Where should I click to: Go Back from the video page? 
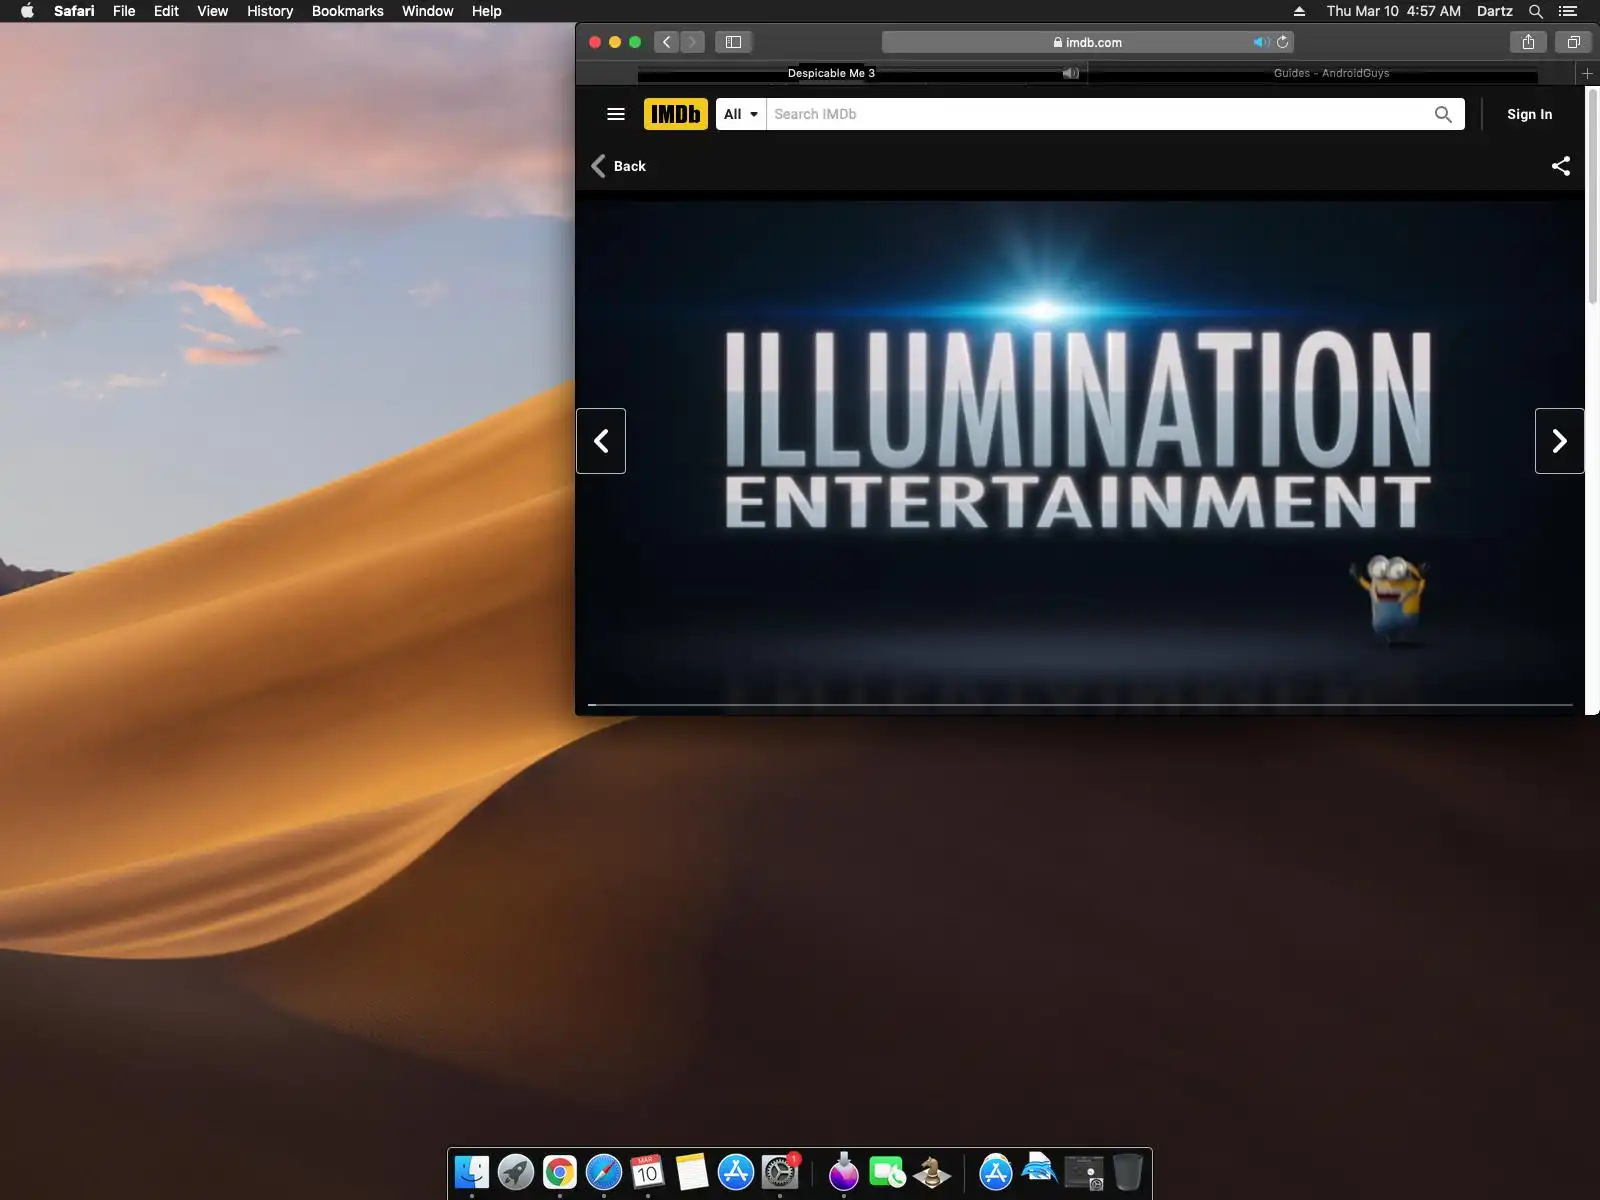(619, 166)
